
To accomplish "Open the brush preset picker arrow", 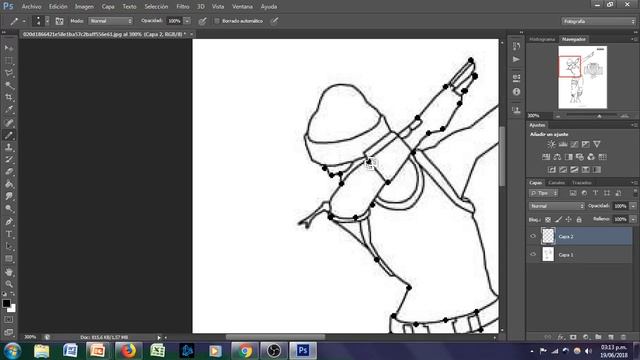I will pyautogui.click(x=47, y=21).
